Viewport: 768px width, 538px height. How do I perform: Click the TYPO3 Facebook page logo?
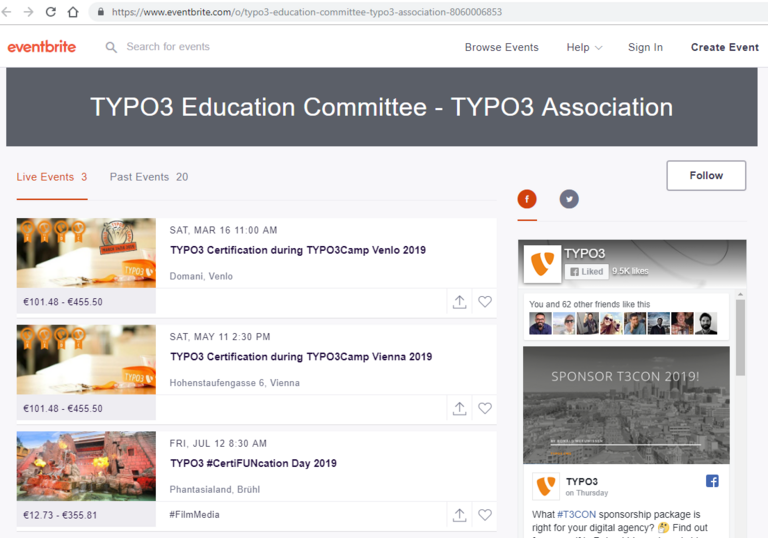[542, 264]
